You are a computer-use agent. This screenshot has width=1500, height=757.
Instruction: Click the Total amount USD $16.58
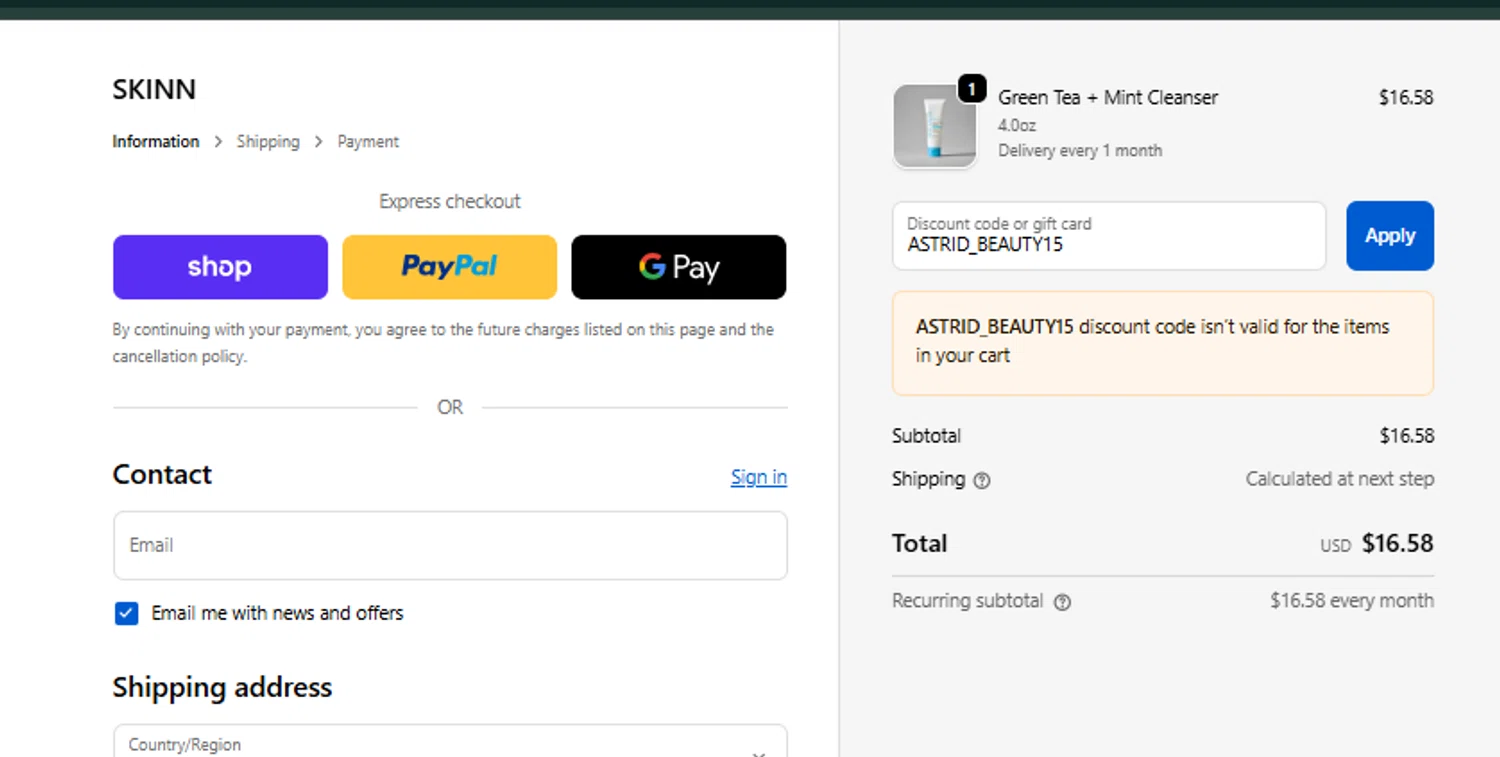pyautogui.click(x=1377, y=544)
